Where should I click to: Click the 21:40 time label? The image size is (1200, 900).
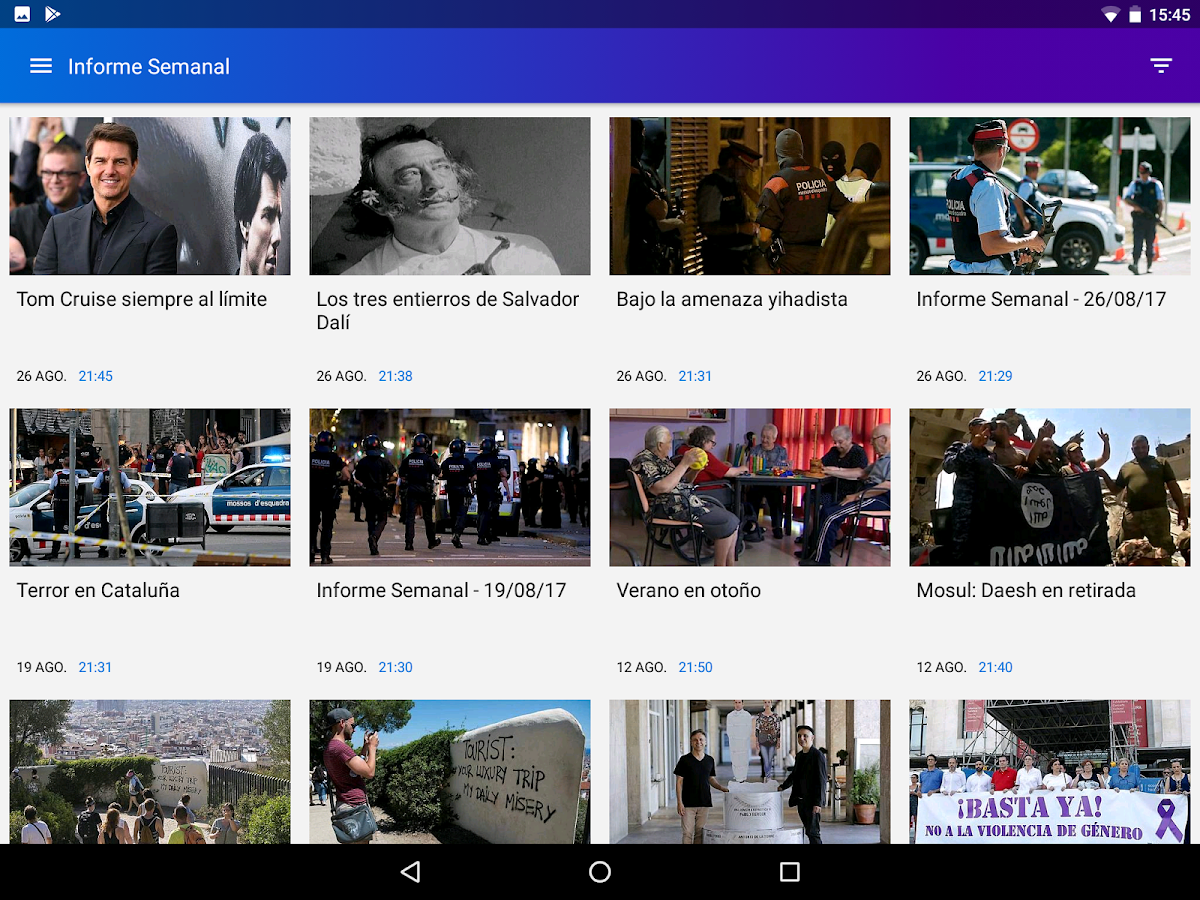point(996,667)
